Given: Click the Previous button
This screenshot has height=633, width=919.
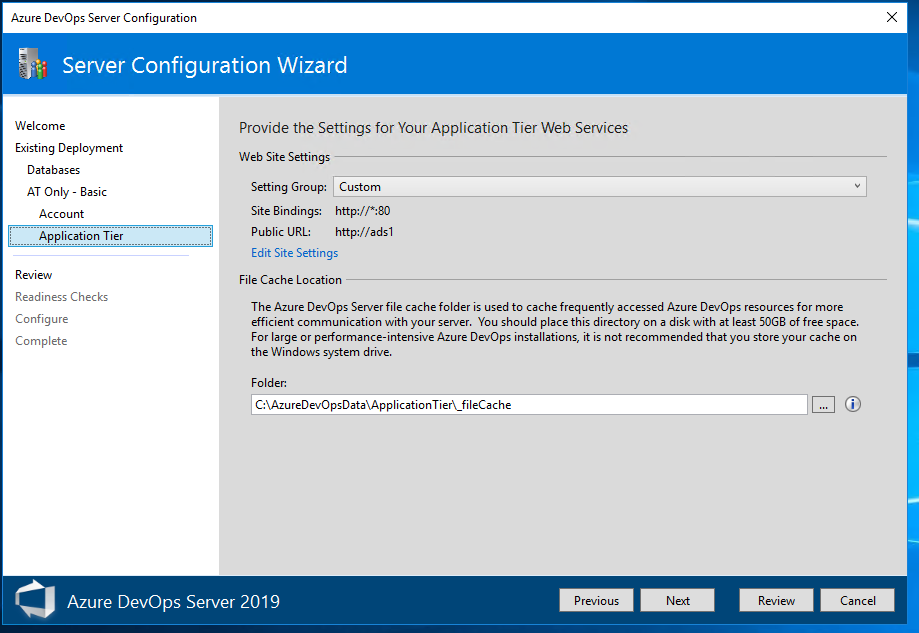Looking at the screenshot, I should click(596, 600).
